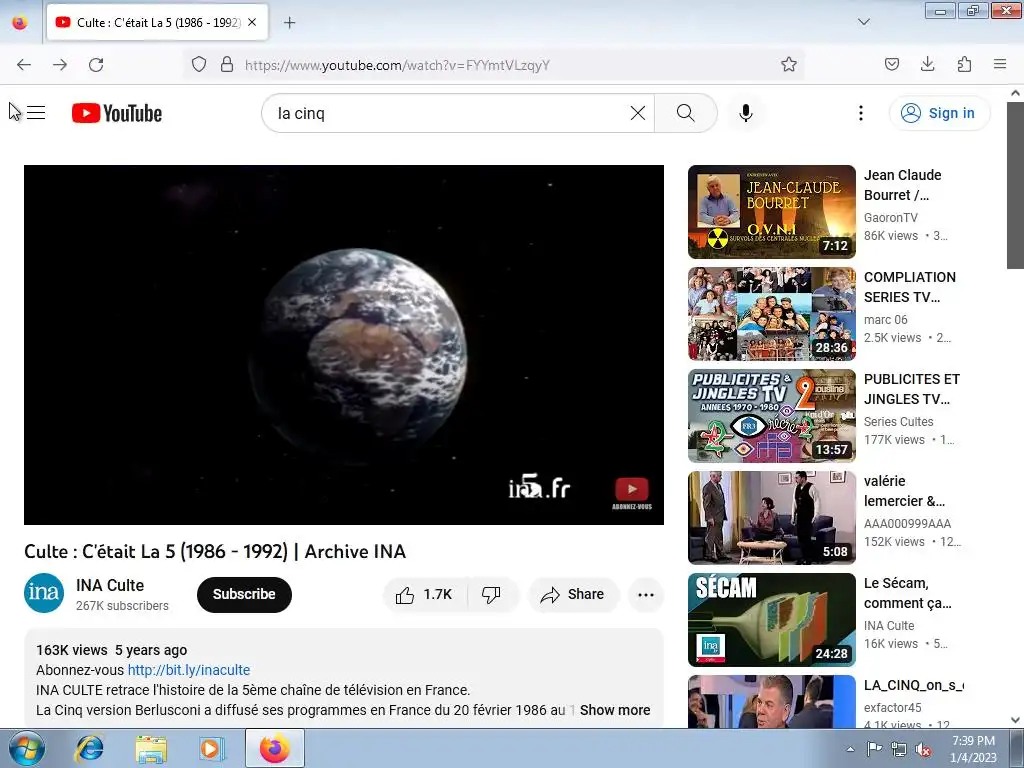Open the clock showing 7:39 PM
The height and width of the screenshot is (768, 1024).
click(973, 749)
